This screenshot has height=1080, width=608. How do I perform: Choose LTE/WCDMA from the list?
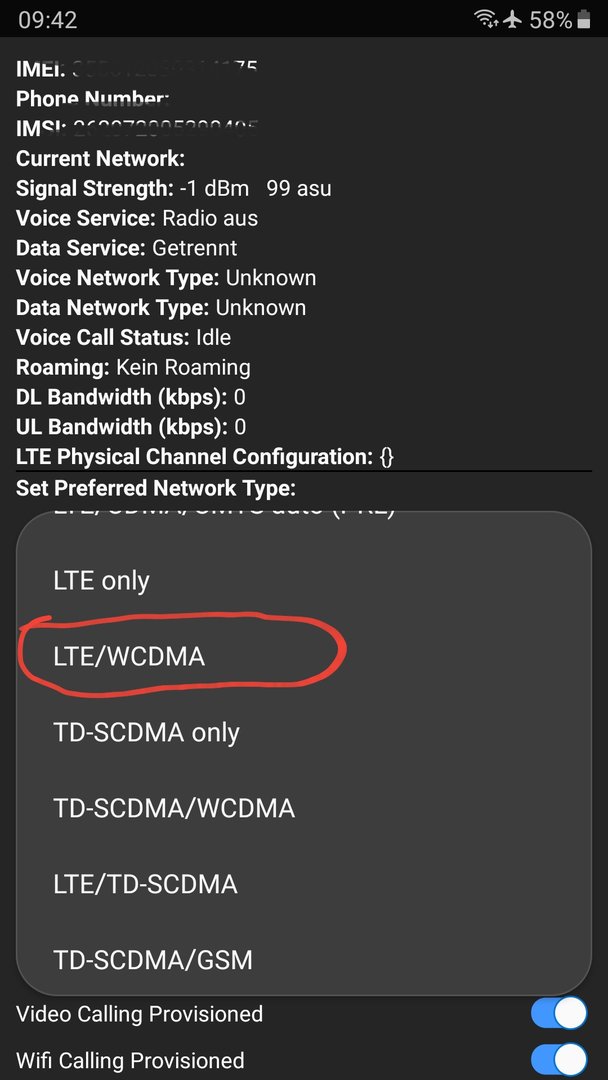[x=304, y=656]
